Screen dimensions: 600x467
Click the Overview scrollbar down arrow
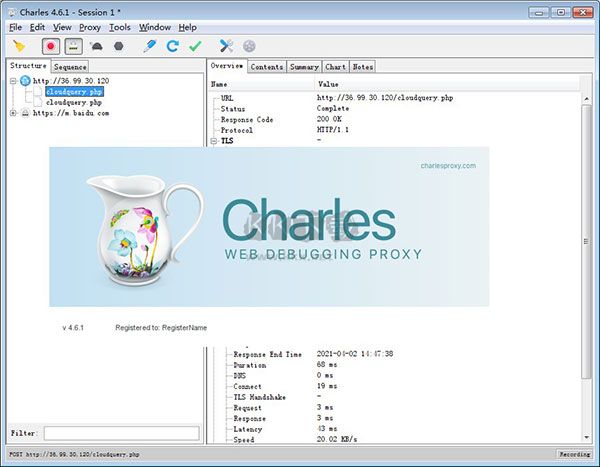587,438
